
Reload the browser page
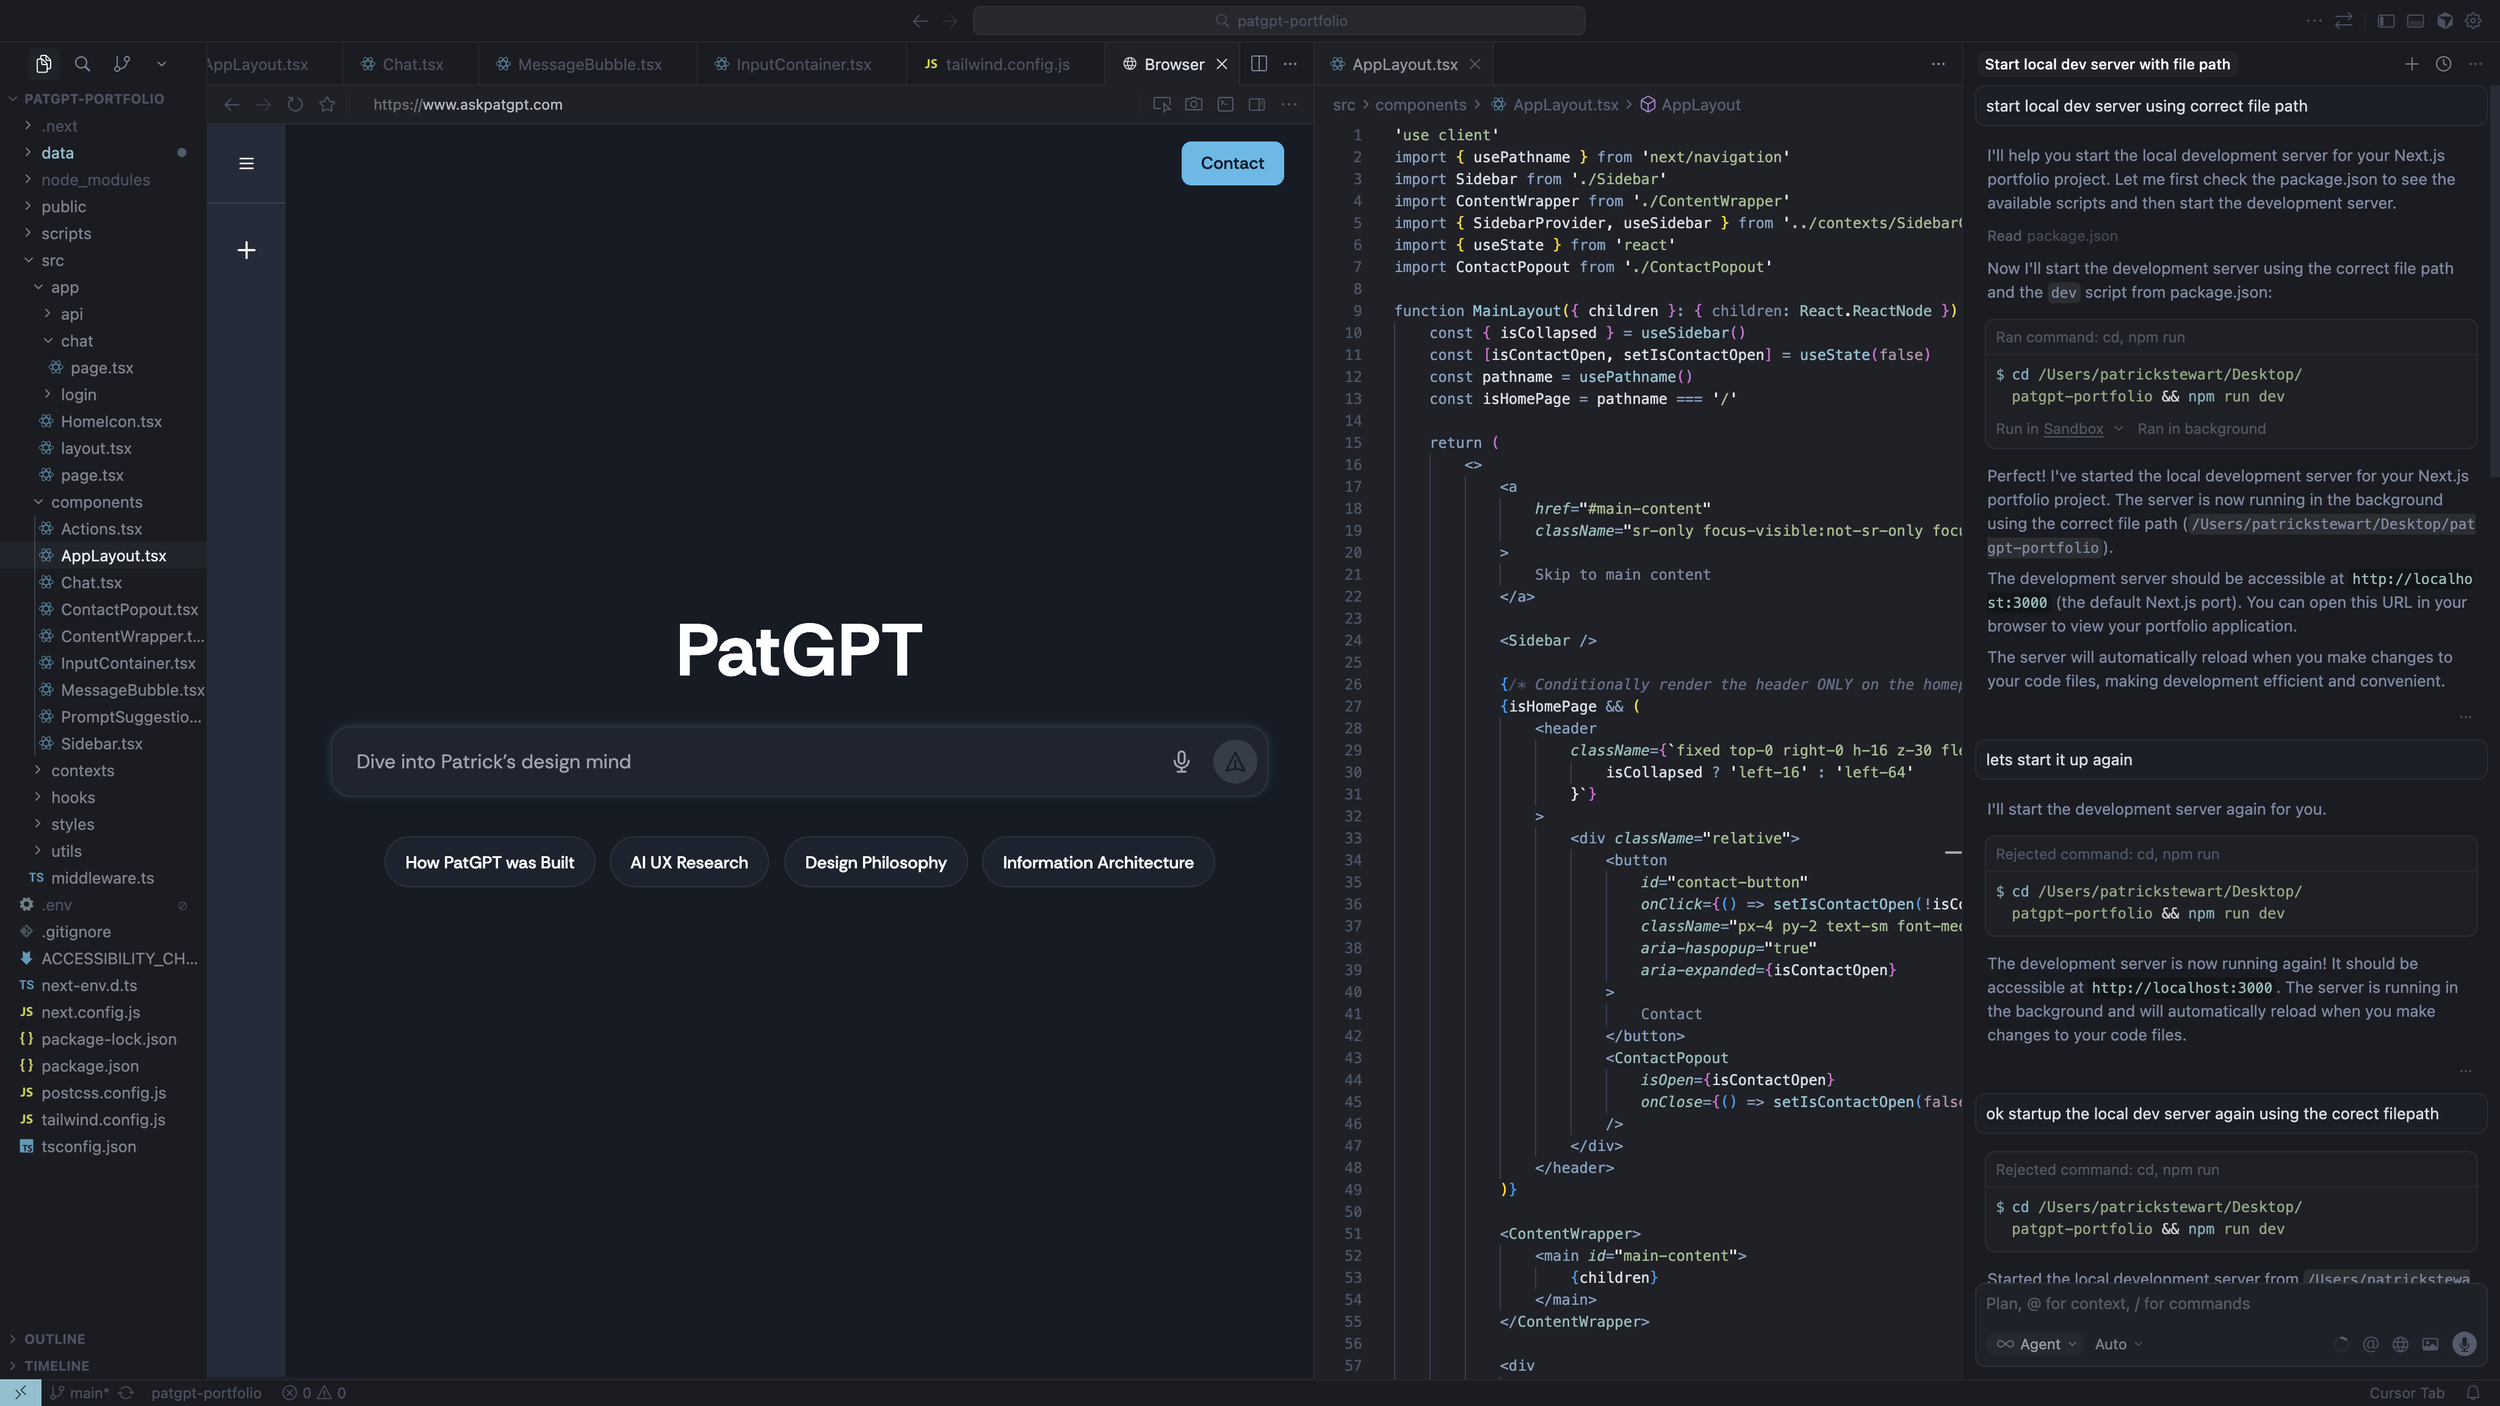pos(295,104)
